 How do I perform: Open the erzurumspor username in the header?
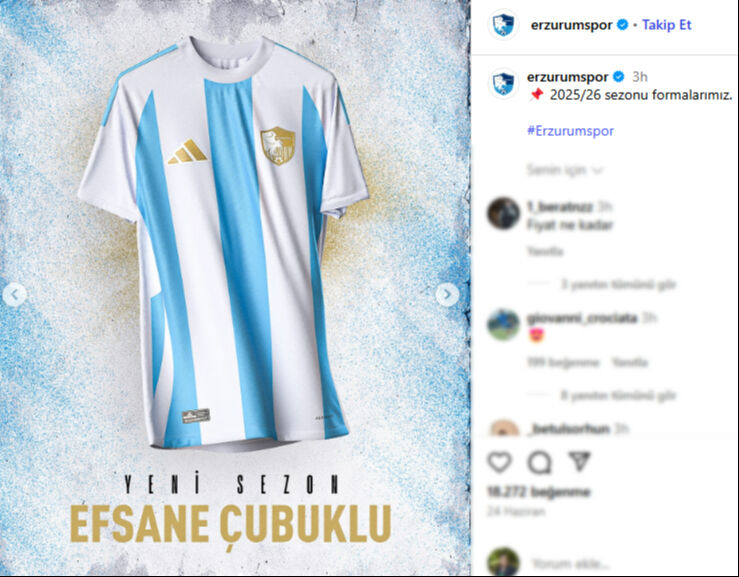pos(571,25)
